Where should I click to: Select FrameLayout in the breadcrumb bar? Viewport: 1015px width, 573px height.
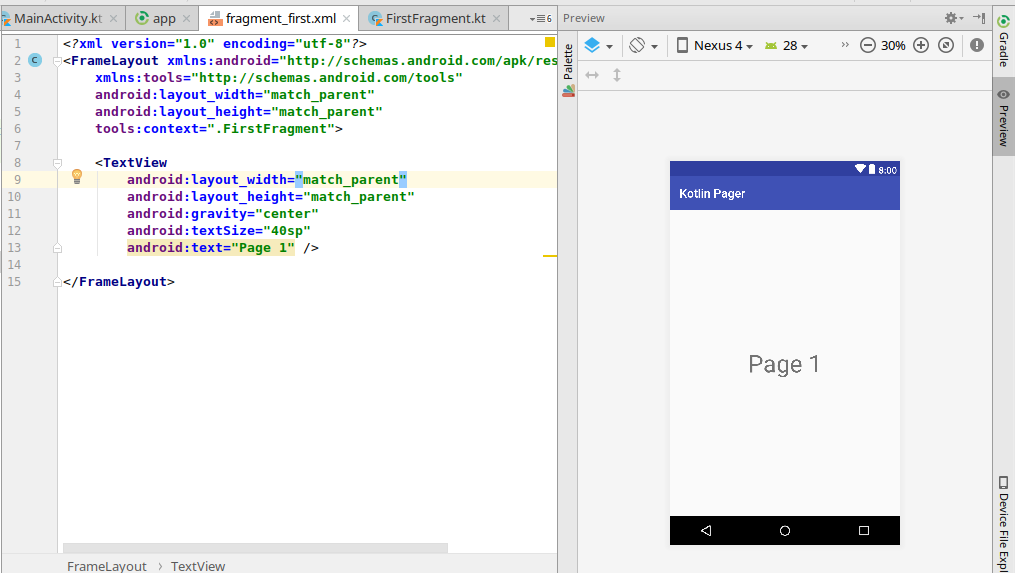coord(107,566)
